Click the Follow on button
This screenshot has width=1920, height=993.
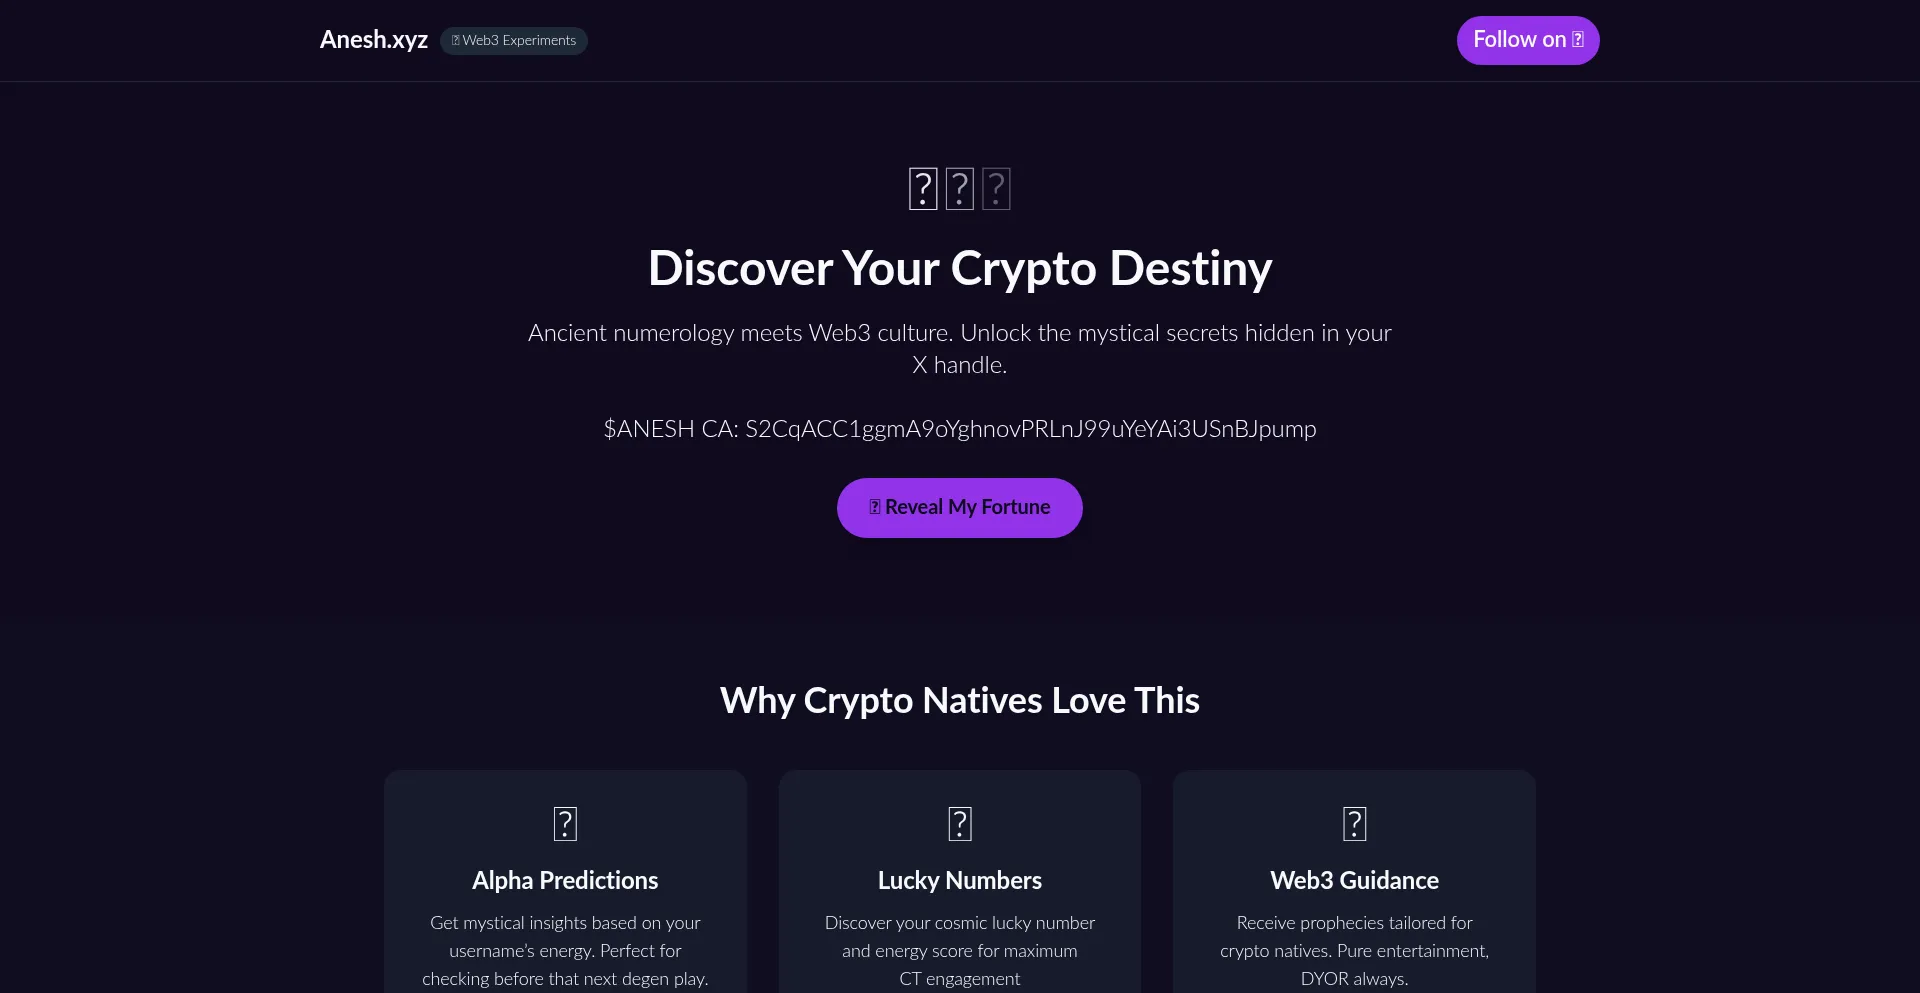(x=1528, y=40)
